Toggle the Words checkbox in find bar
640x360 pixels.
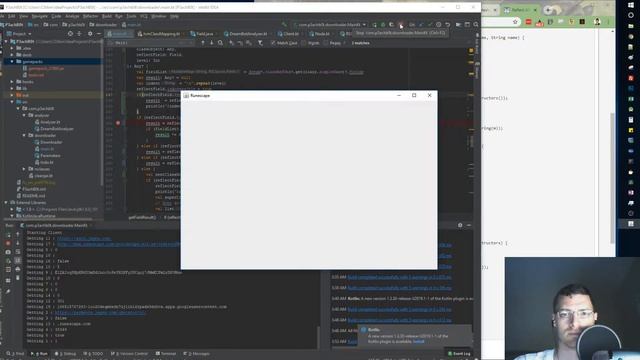coord(304,43)
